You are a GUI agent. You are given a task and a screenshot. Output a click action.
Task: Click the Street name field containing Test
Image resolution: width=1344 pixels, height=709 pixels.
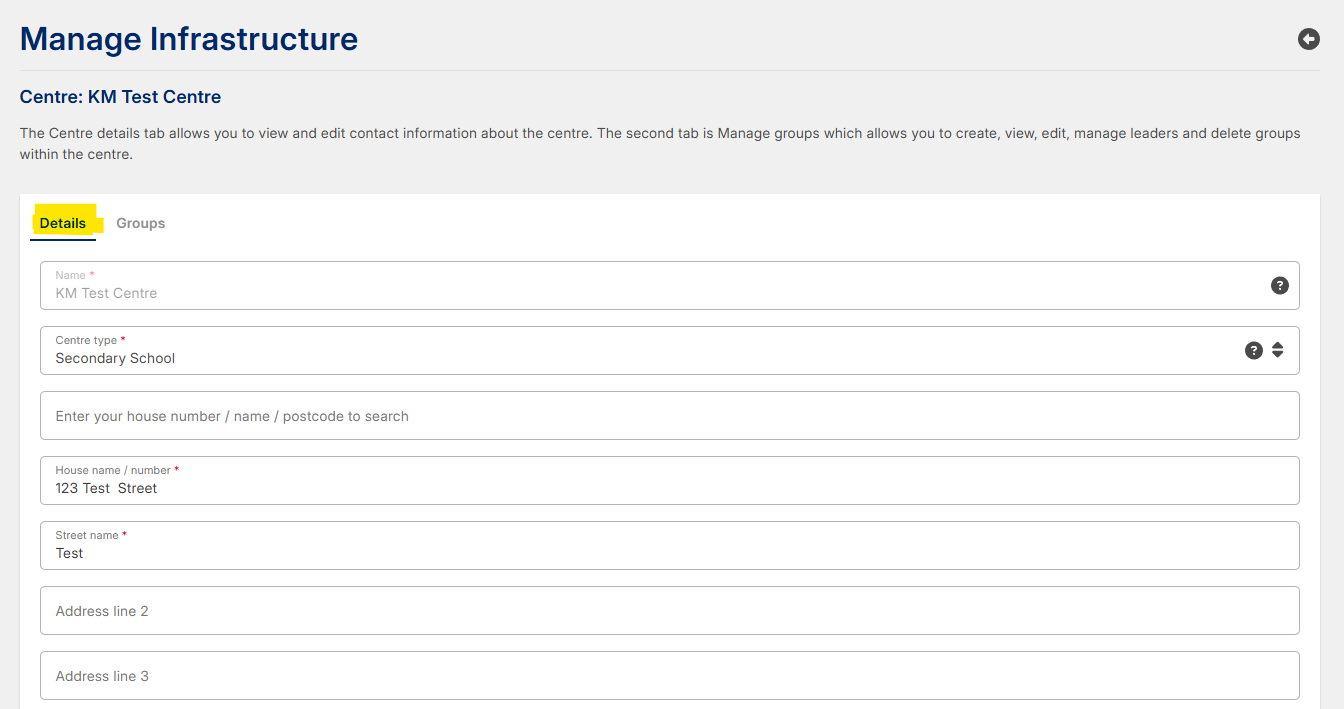pyautogui.click(x=600, y=553)
